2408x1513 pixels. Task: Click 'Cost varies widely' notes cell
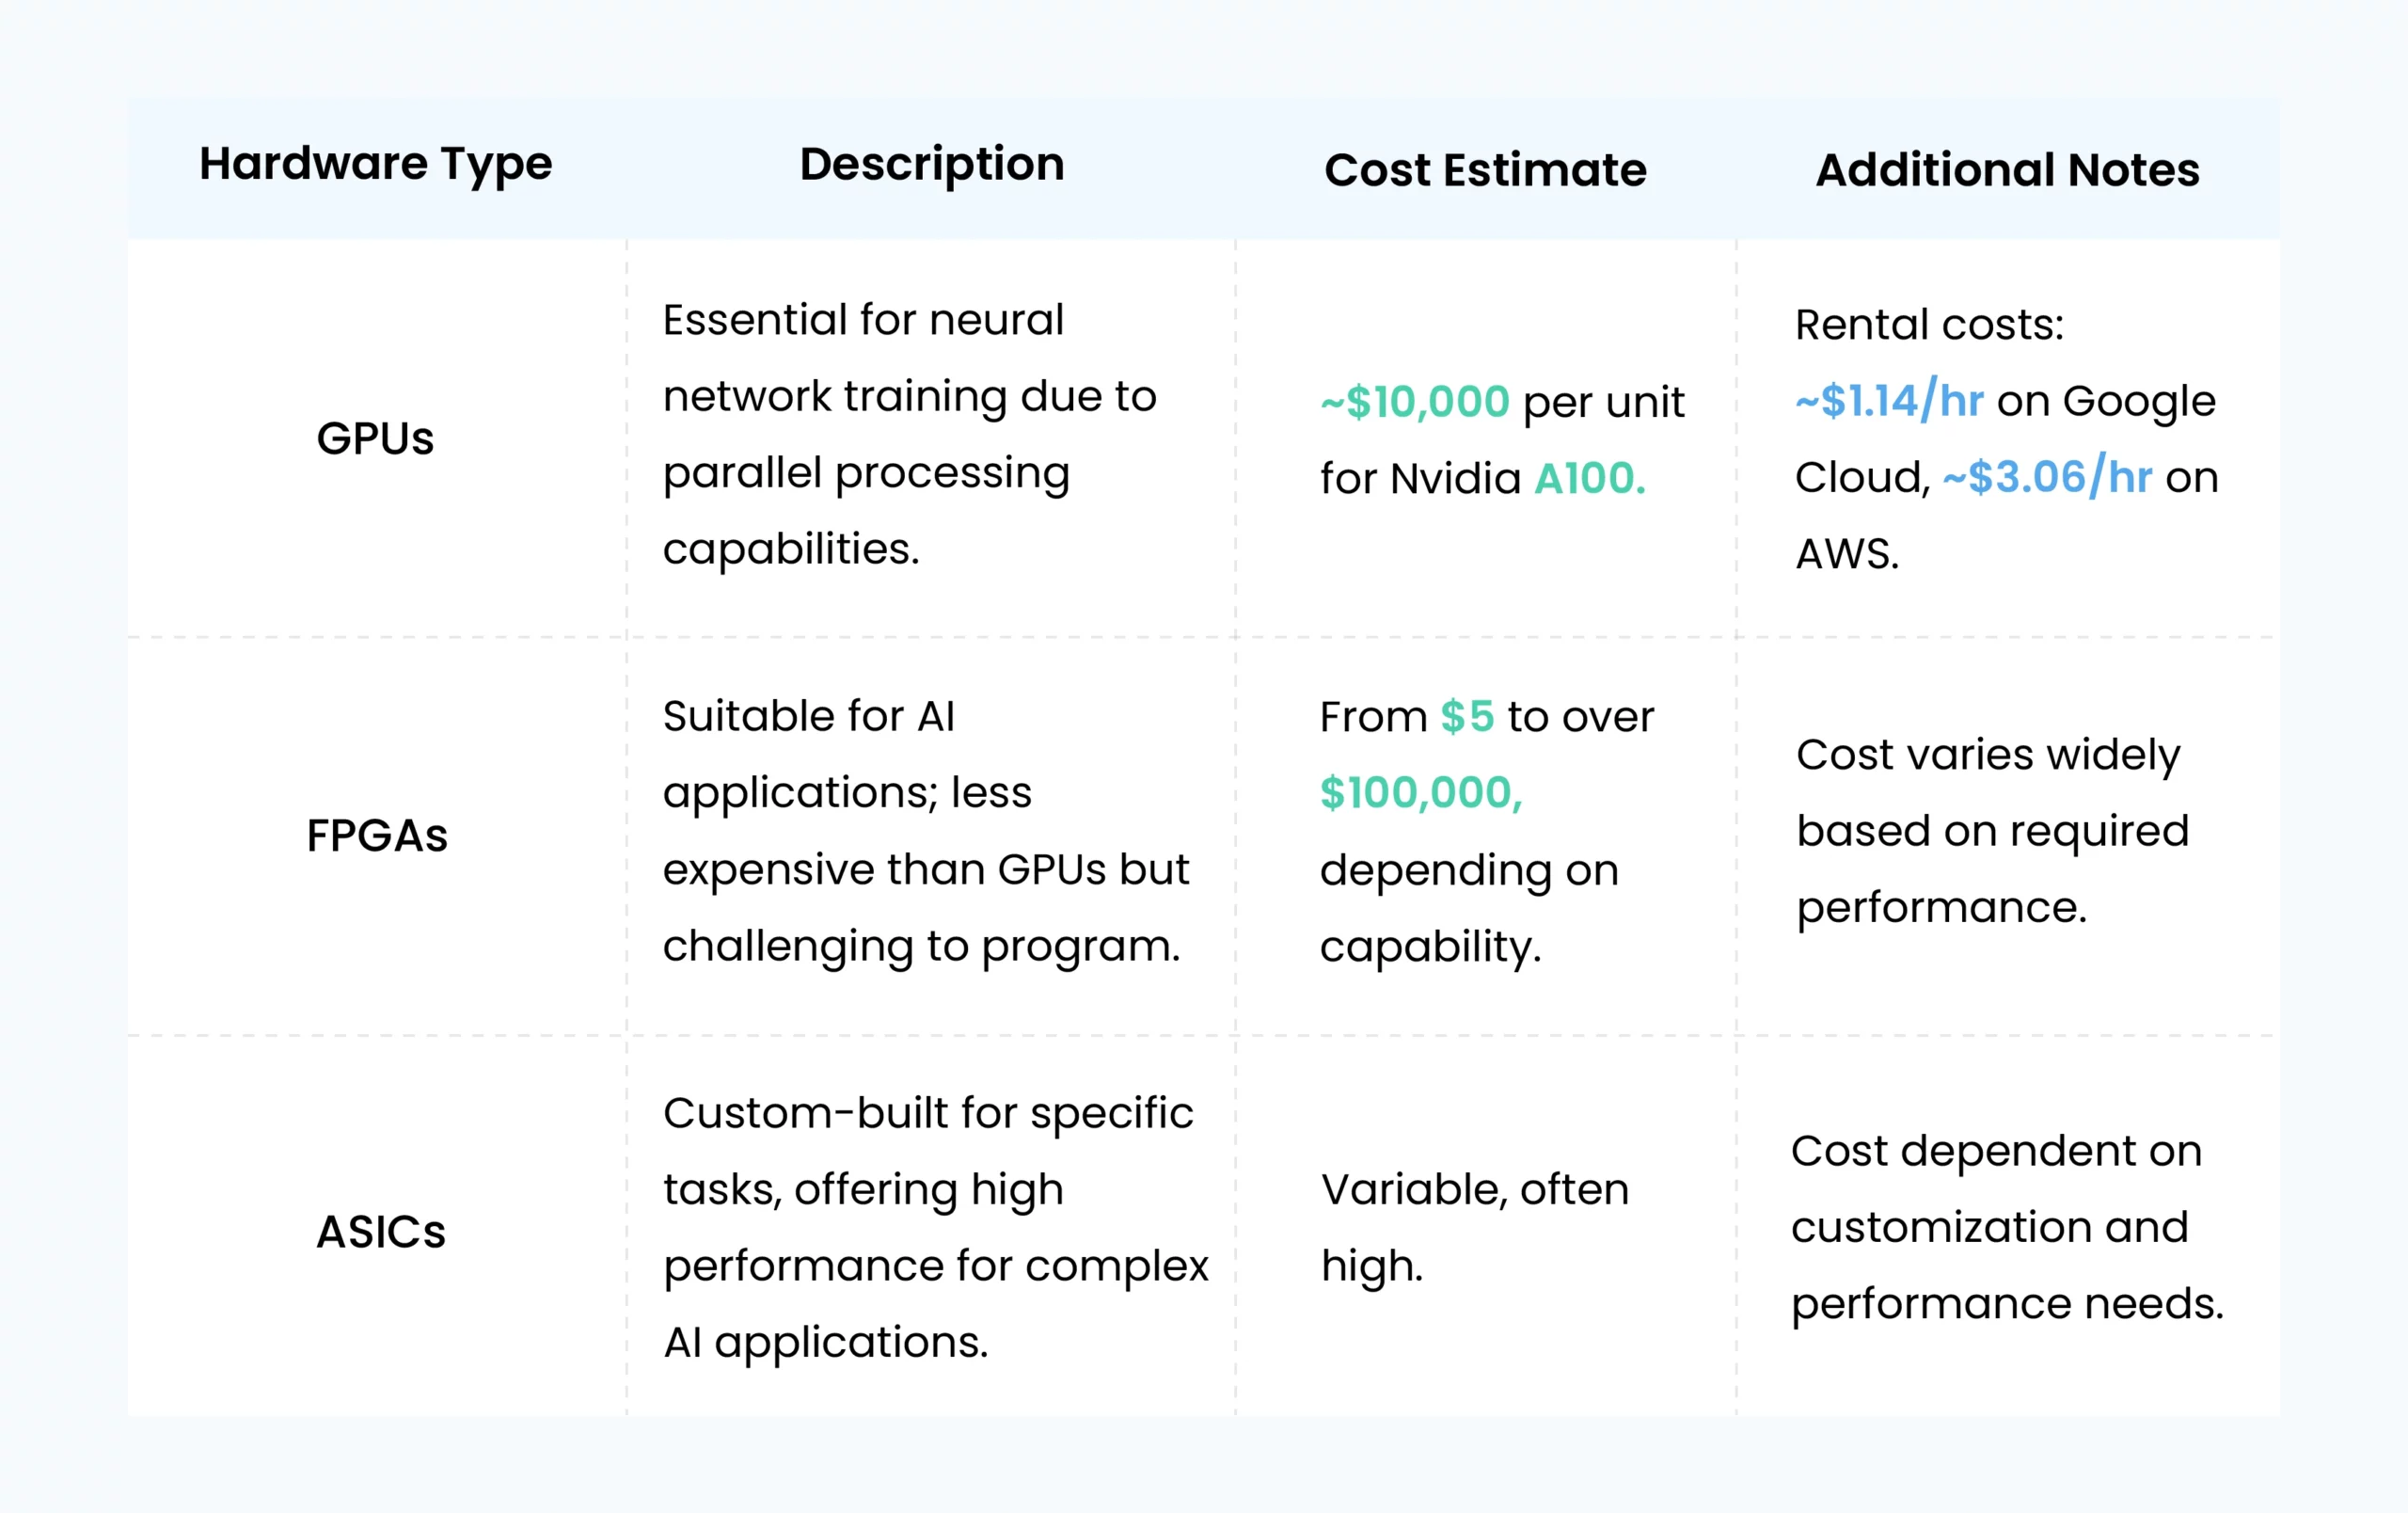coord(1993,831)
